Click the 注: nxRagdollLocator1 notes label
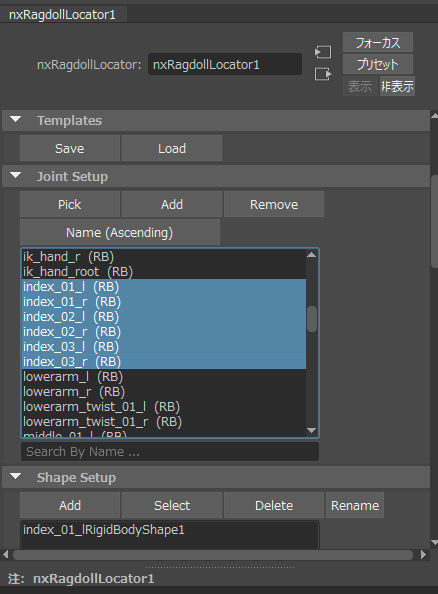The width and height of the screenshot is (438, 594). [x=81, y=578]
